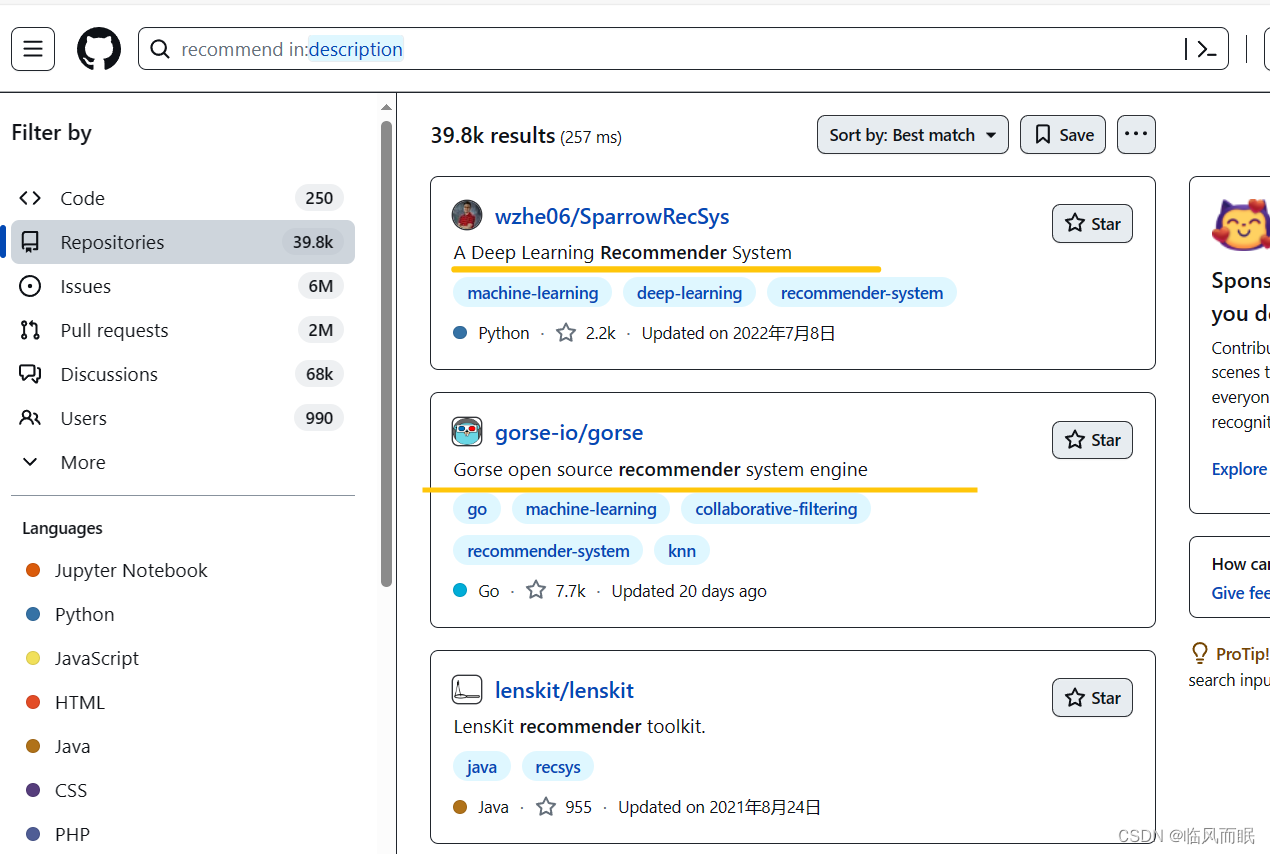Open wzhe06/SparrowRecSys repository
Image resolution: width=1270 pixels, height=854 pixels.
(612, 216)
